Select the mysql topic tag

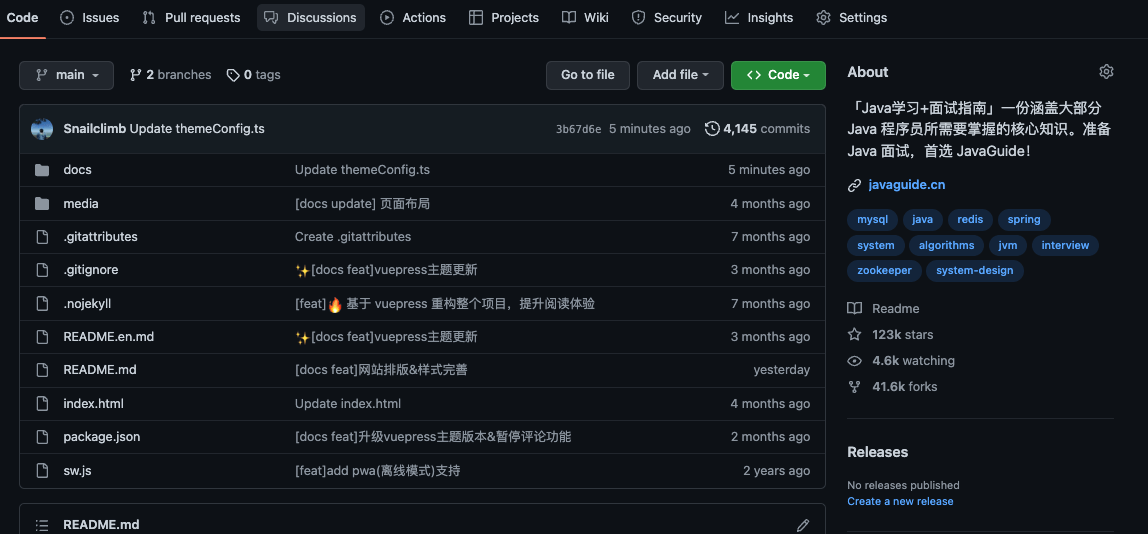point(873,219)
